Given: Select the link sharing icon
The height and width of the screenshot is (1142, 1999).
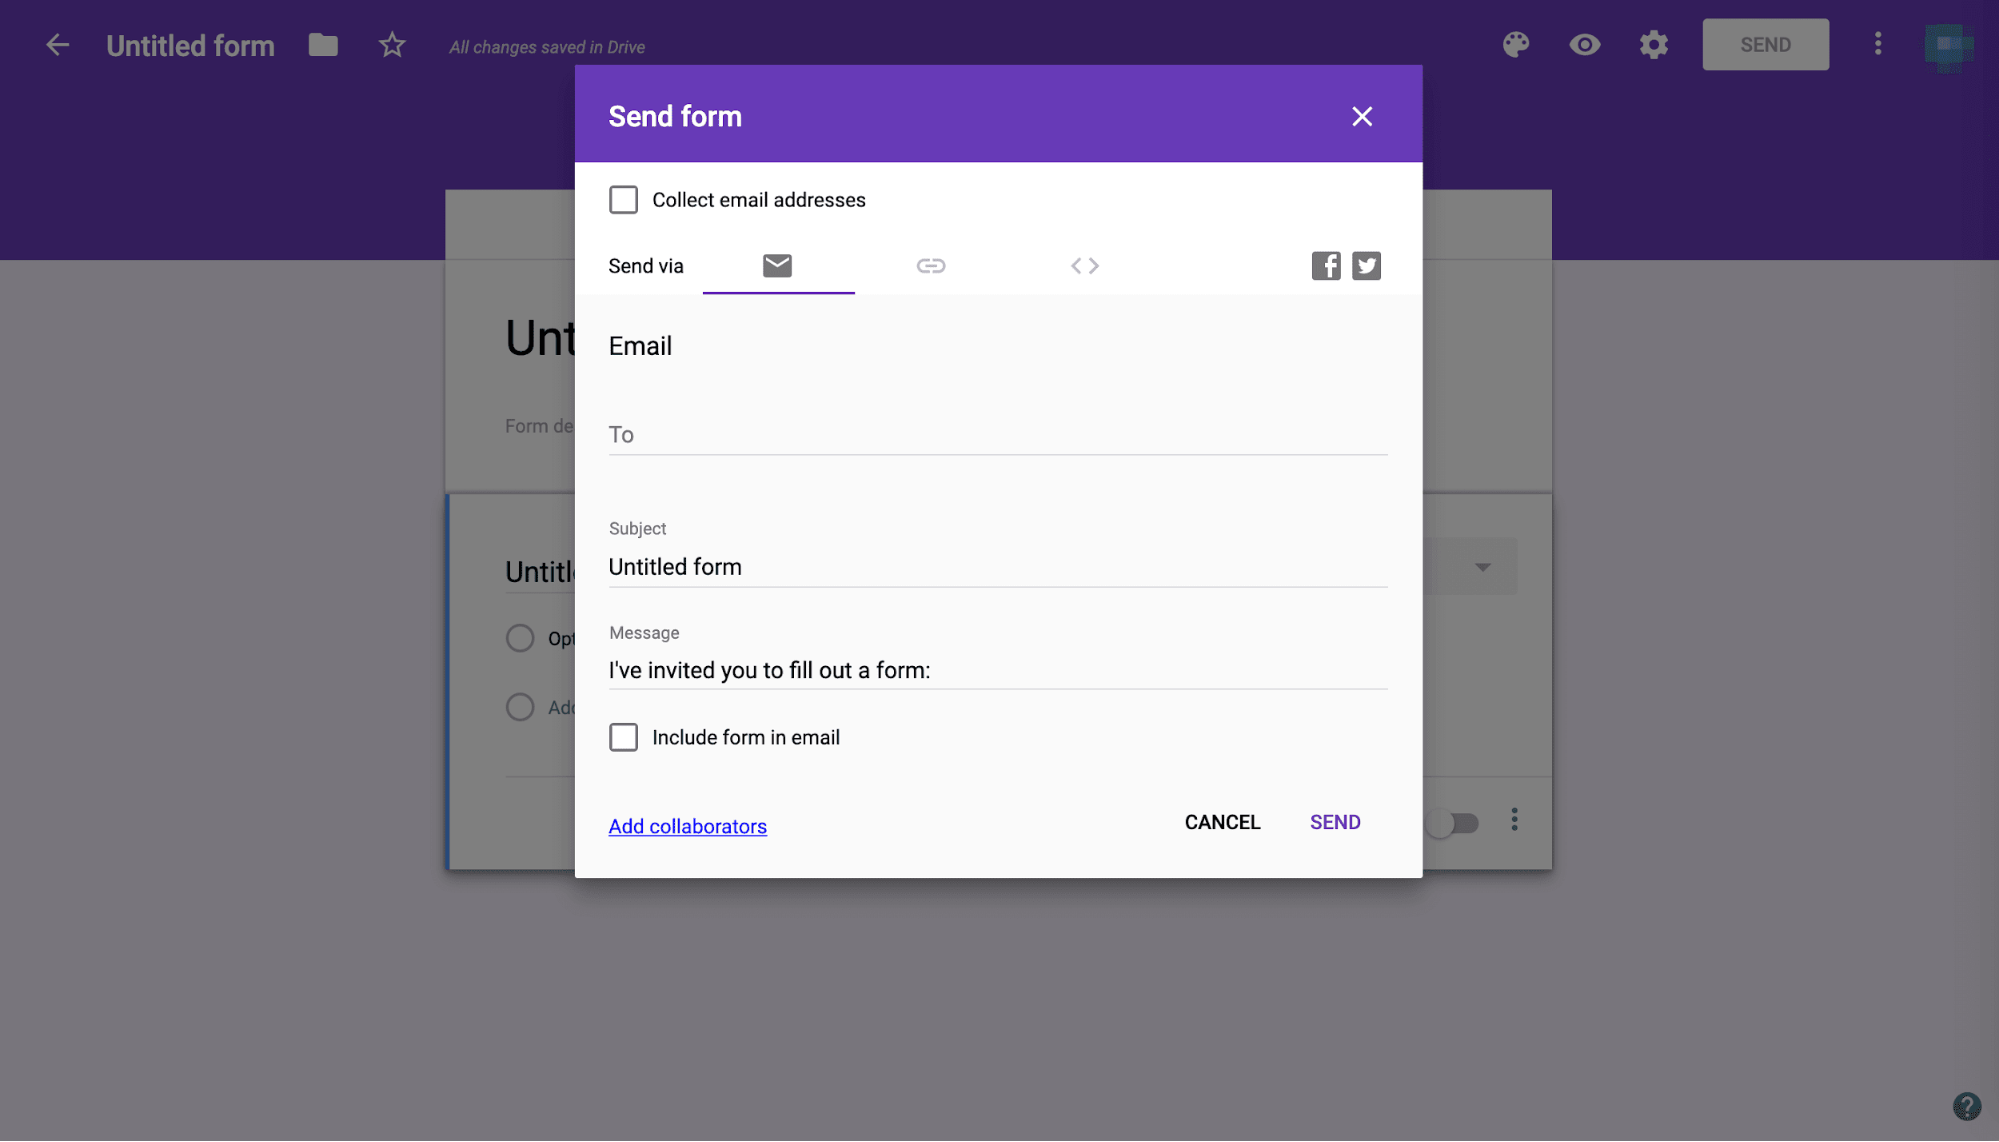Looking at the screenshot, I should coord(929,264).
